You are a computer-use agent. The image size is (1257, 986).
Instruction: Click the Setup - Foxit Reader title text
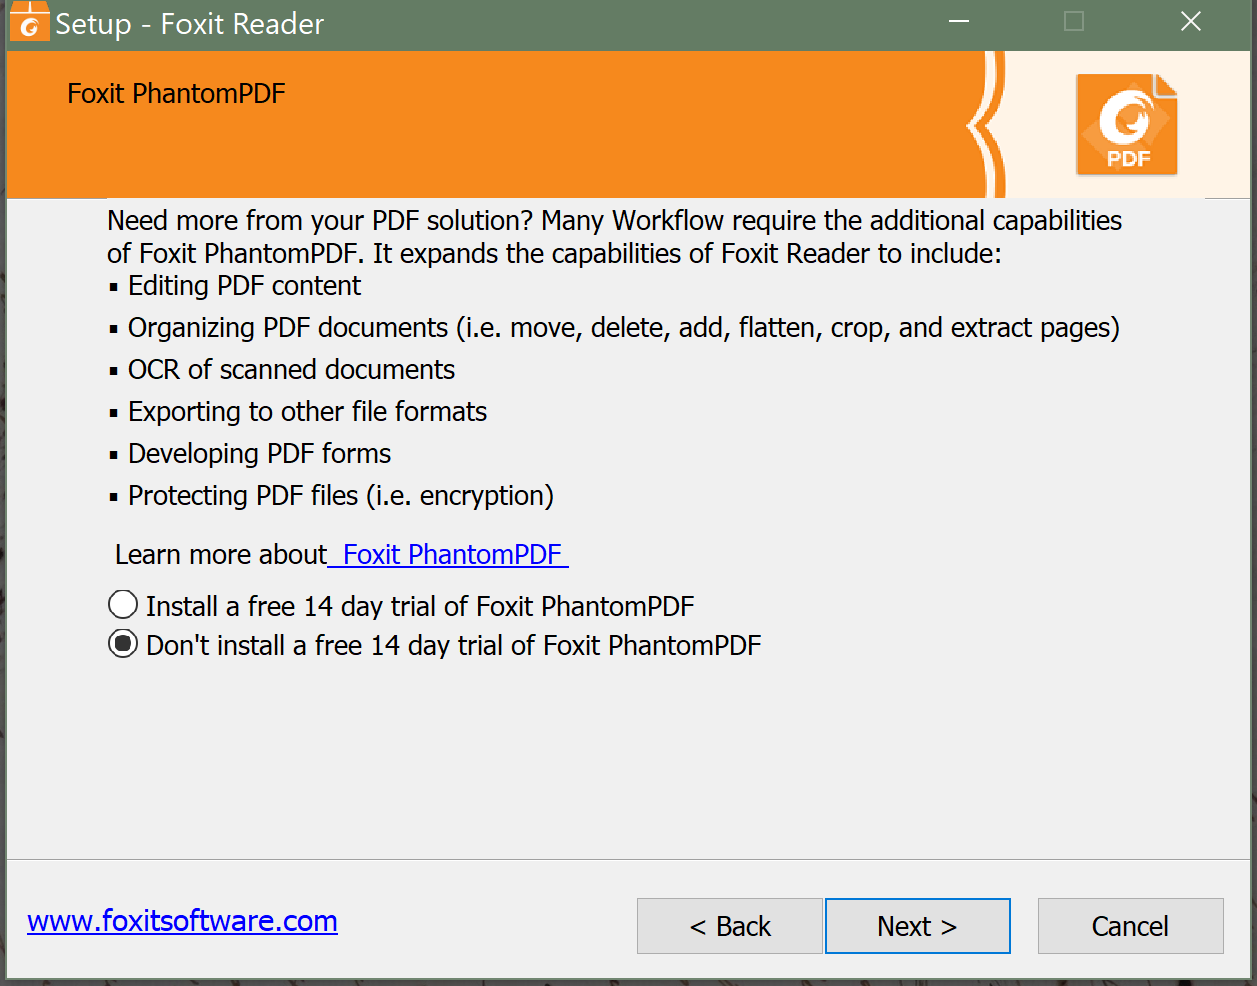click(x=190, y=24)
